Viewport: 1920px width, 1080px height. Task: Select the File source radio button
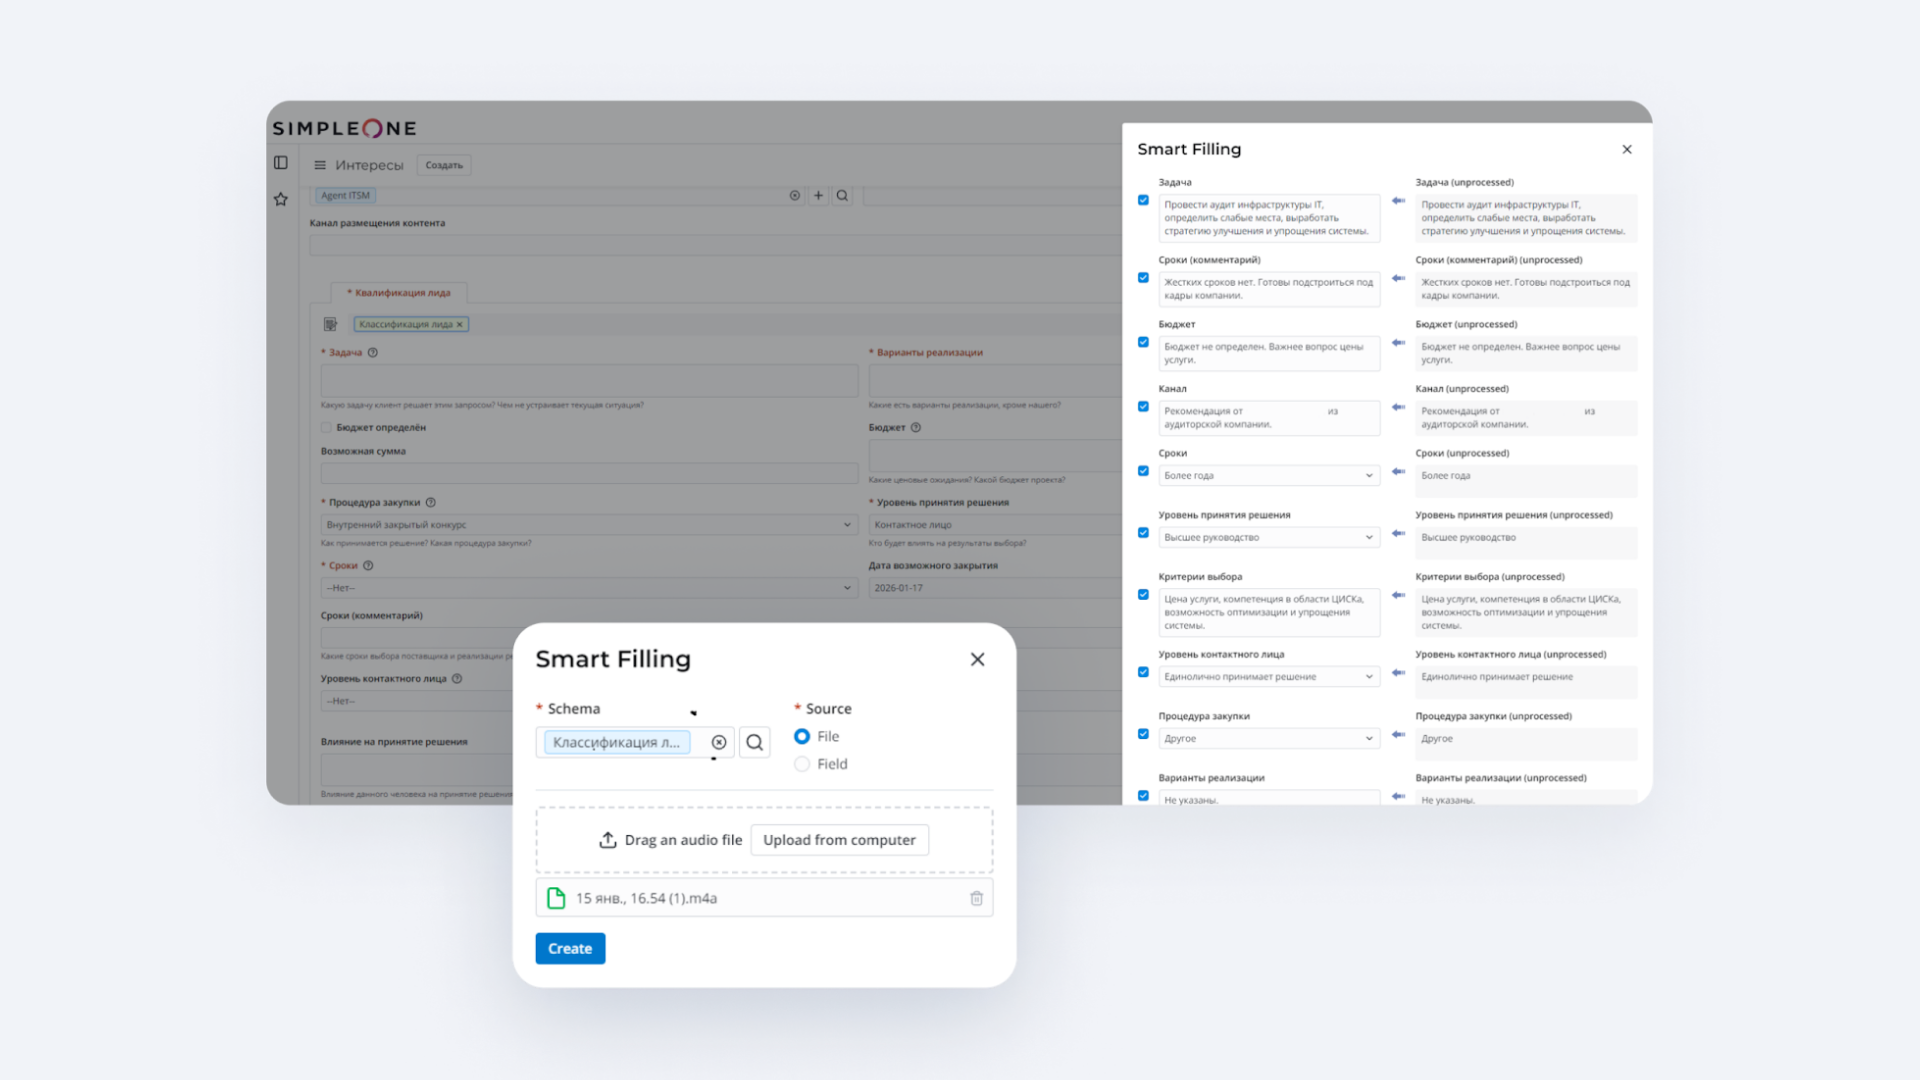802,736
